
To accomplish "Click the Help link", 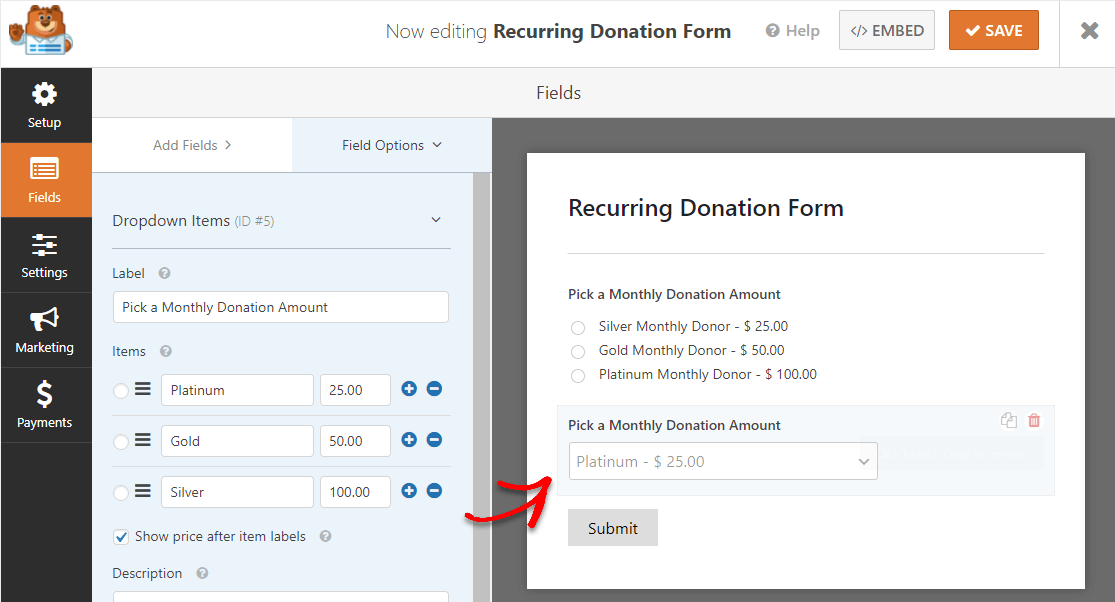I will (793, 31).
